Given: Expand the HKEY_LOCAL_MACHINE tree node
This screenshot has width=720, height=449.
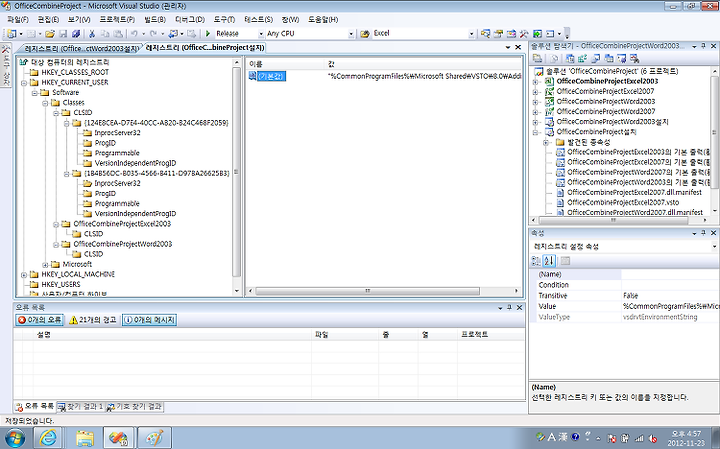Looking at the screenshot, I should (x=24, y=275).
